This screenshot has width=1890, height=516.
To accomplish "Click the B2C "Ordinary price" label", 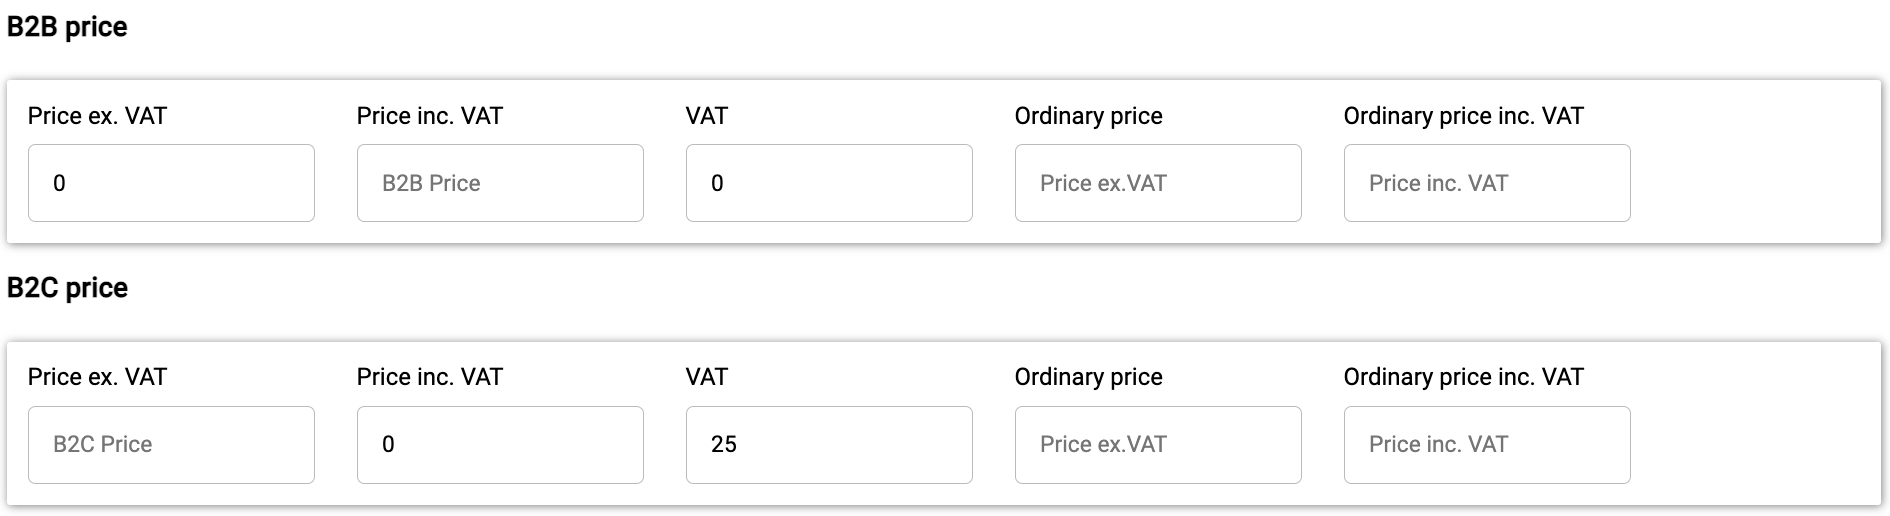I will 1088,377.
